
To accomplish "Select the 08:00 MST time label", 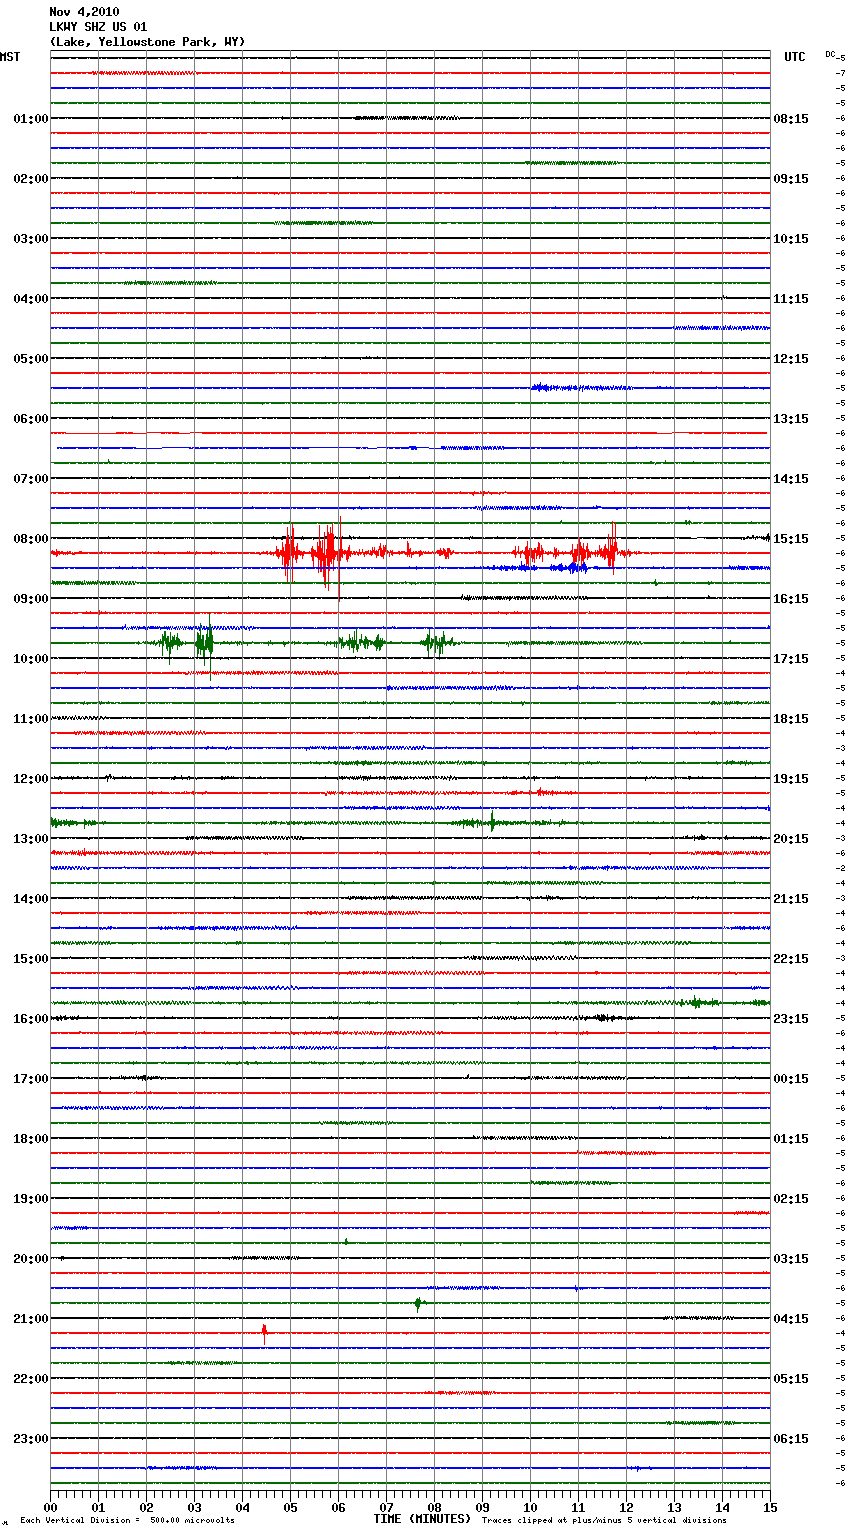I will point(31,539).
